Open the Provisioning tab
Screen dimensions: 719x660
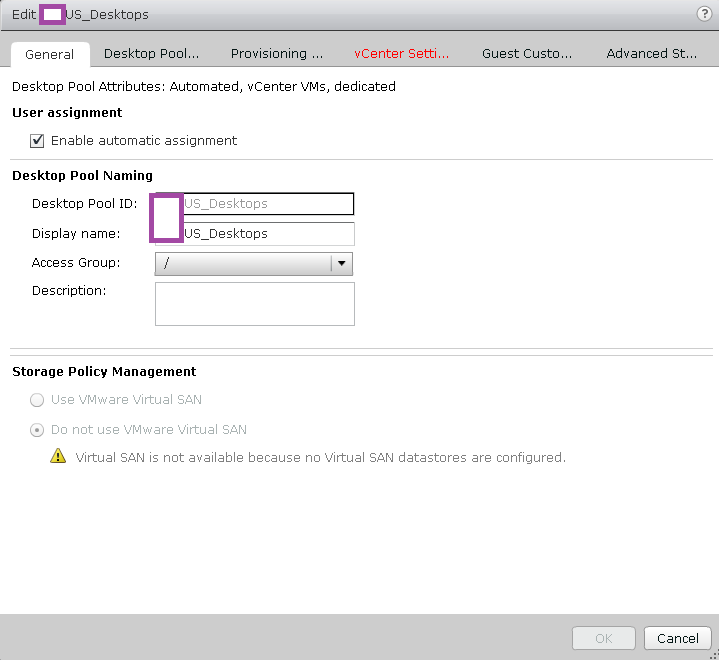coord(277,54)
